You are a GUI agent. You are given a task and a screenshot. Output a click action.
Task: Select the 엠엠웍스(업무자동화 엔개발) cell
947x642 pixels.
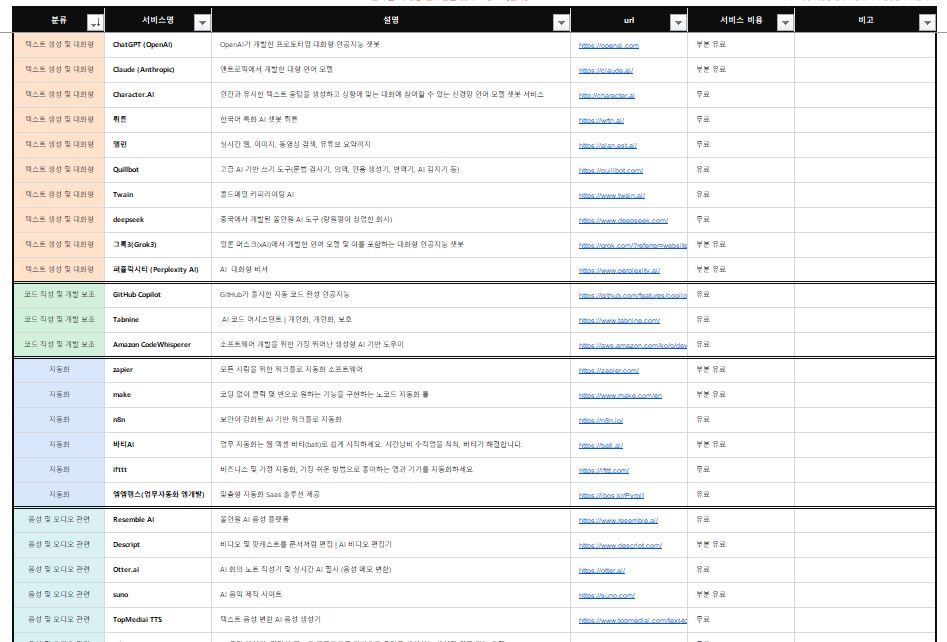[x=158, y=495]
